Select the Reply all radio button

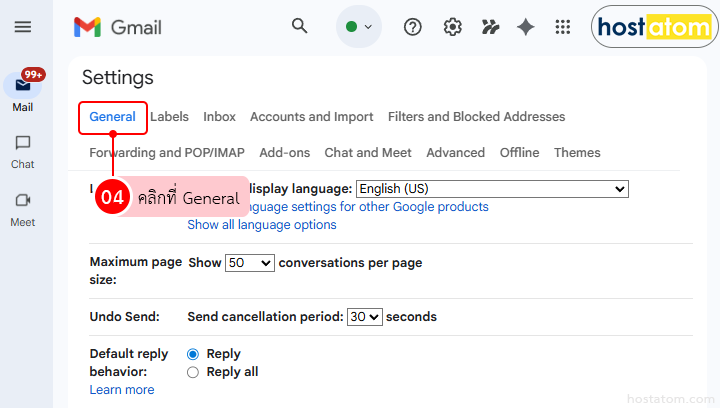(x=193, y=372)
